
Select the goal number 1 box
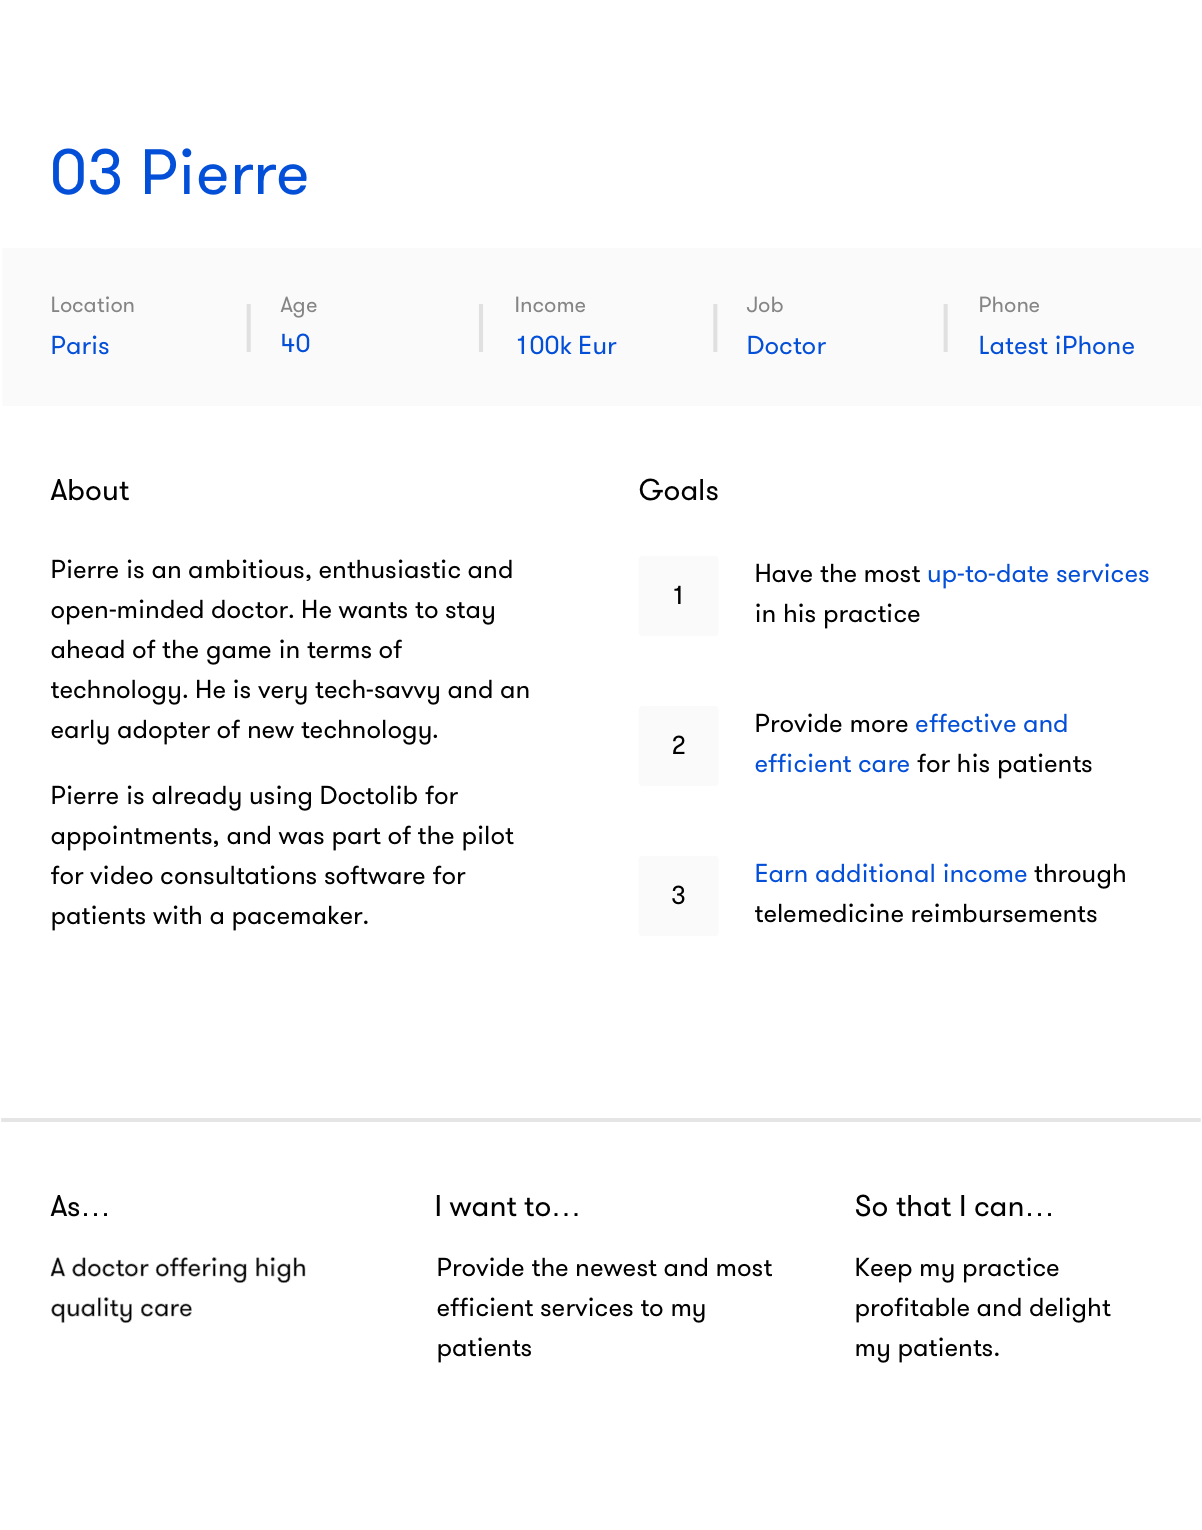pyautogui.click(x=678, y=596)
